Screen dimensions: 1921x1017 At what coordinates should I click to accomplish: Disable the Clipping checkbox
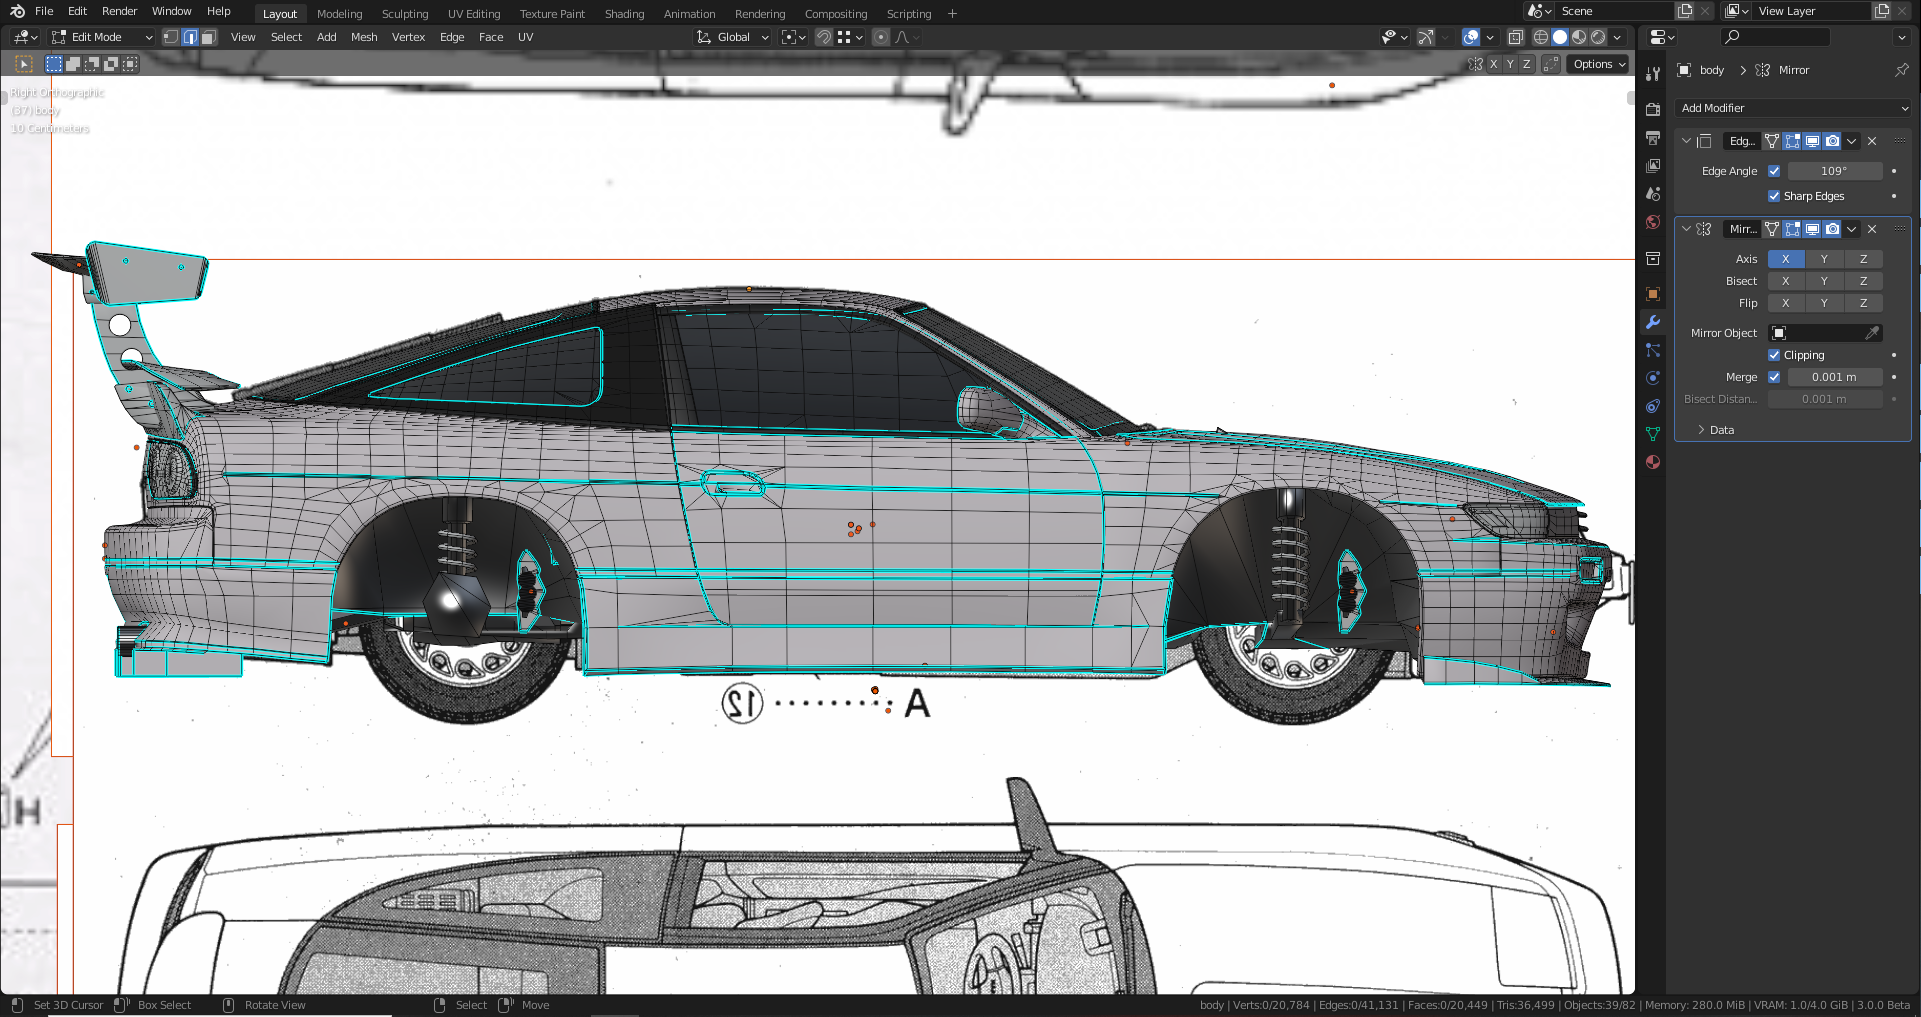tap(1774, 355)
